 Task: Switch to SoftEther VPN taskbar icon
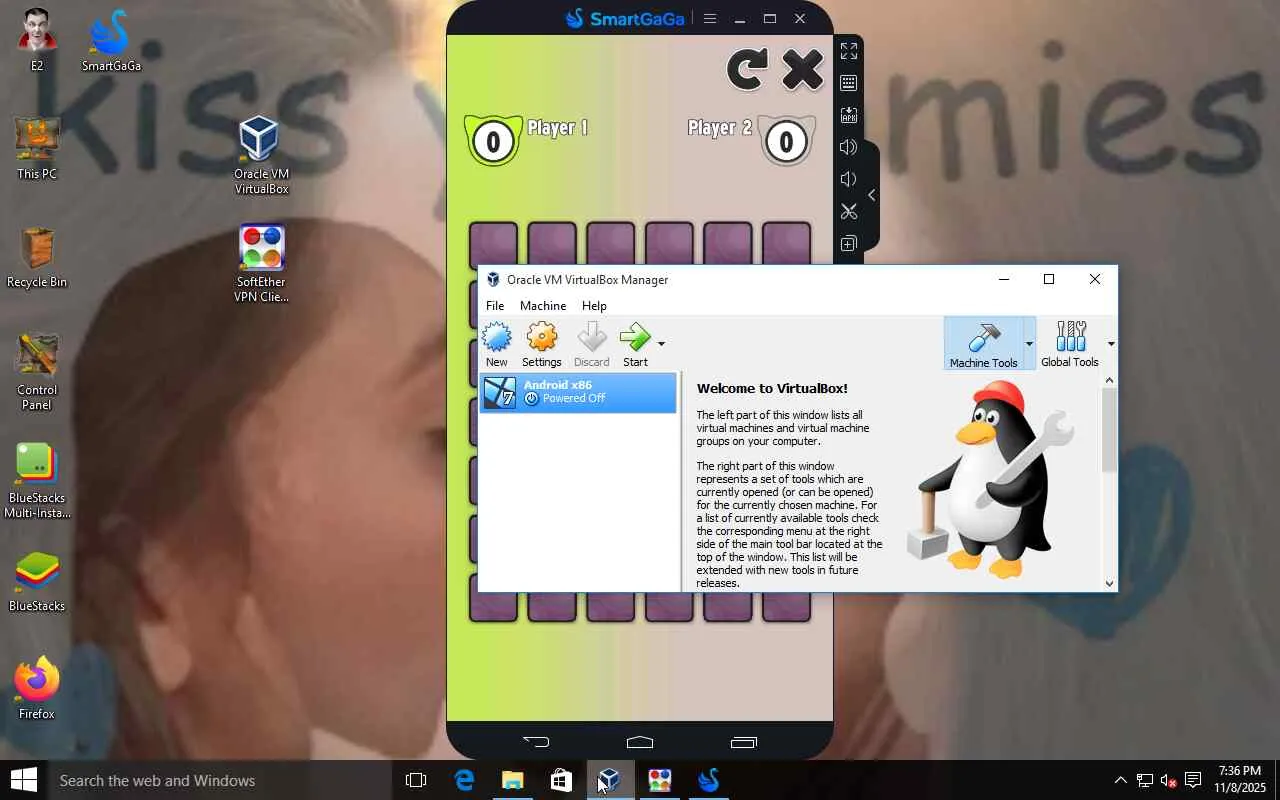659,780
